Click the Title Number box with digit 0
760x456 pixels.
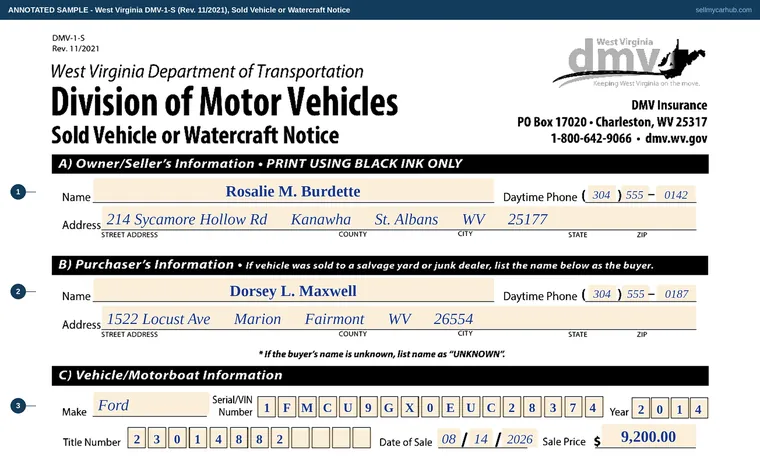tap(177, 439)
